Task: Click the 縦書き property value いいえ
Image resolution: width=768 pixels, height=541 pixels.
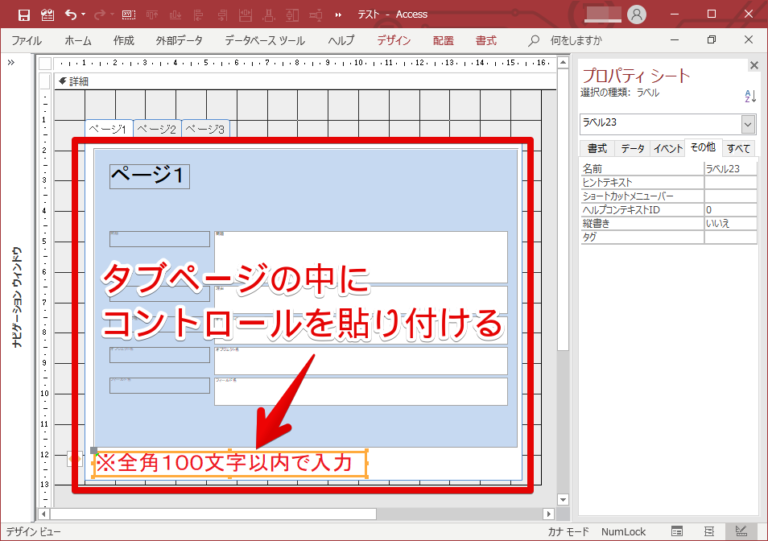Action: pos(730,224)
